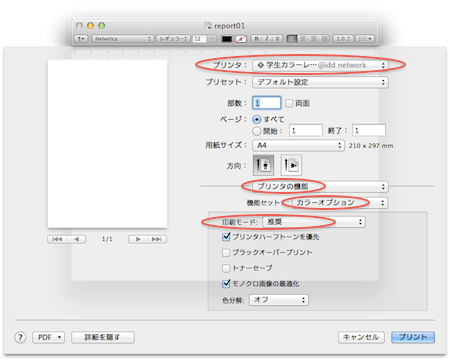450x360 pixels.
Task: Click the キャンセル button
Action: 361,337
